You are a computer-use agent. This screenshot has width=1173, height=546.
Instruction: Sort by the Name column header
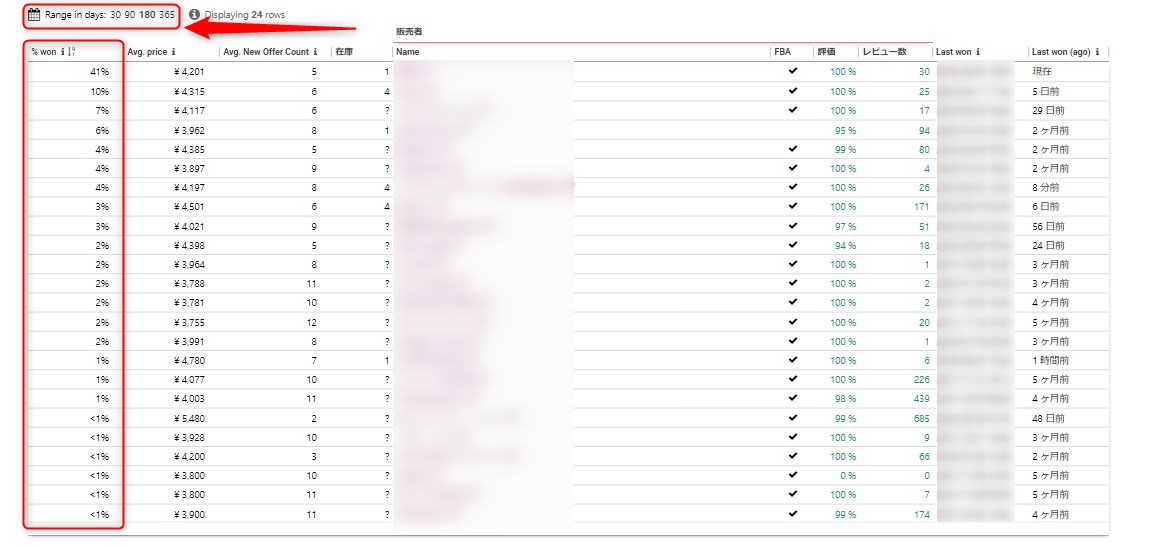click(x=407, y=52)
